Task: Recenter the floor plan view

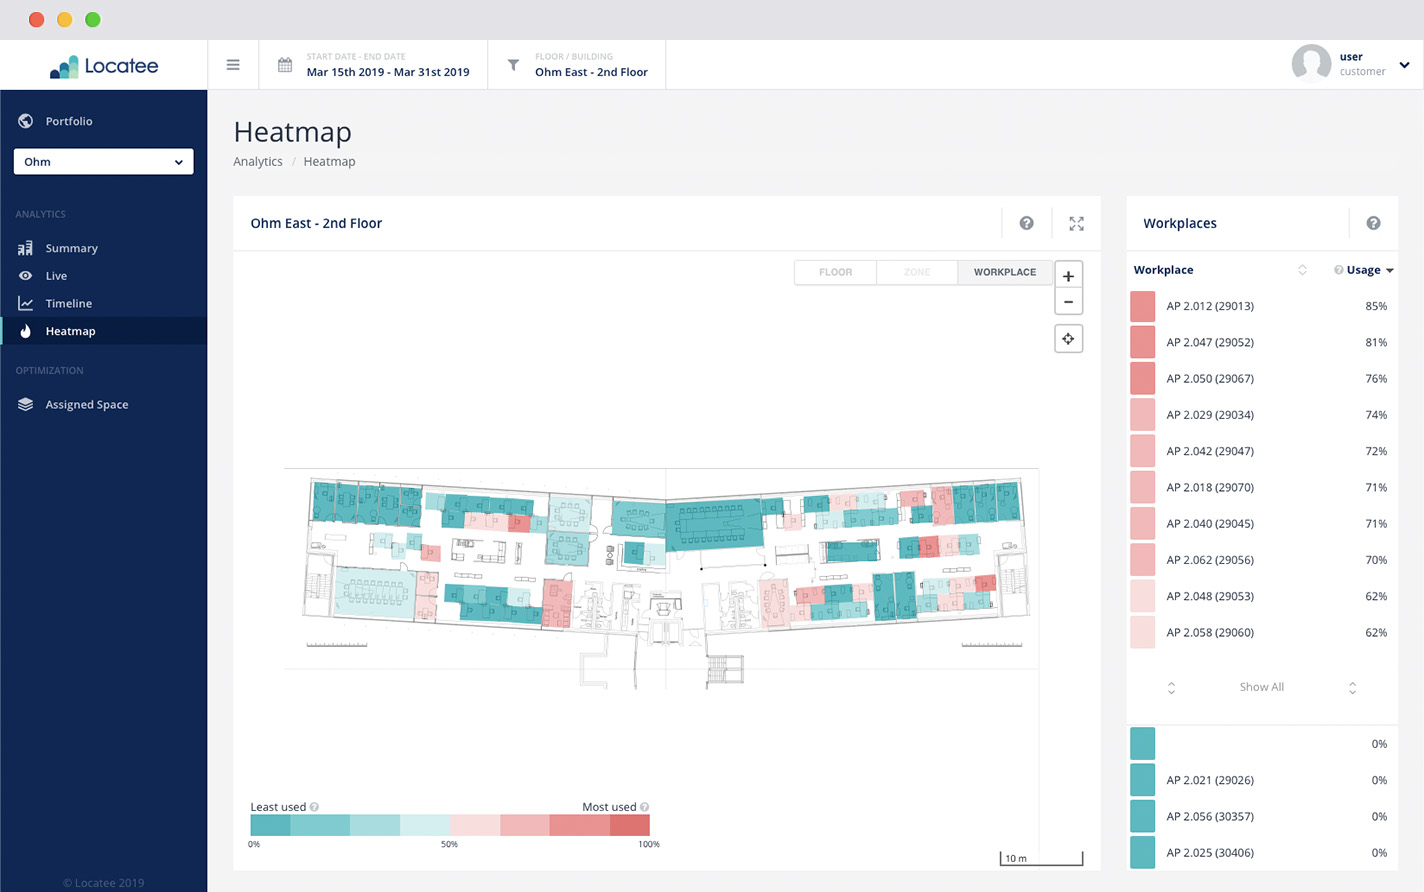Action: [x=1068, y=339]
